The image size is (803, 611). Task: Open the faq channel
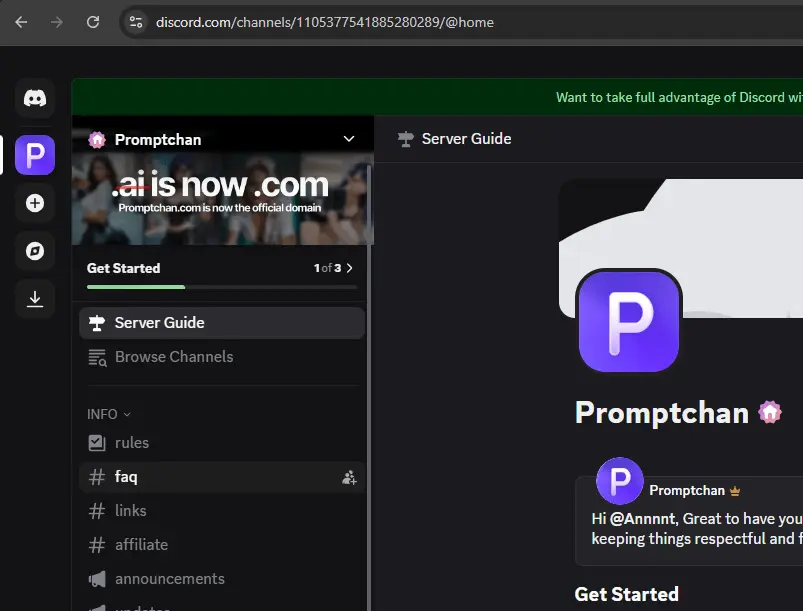pyautogui.click(x=222, y=477)
